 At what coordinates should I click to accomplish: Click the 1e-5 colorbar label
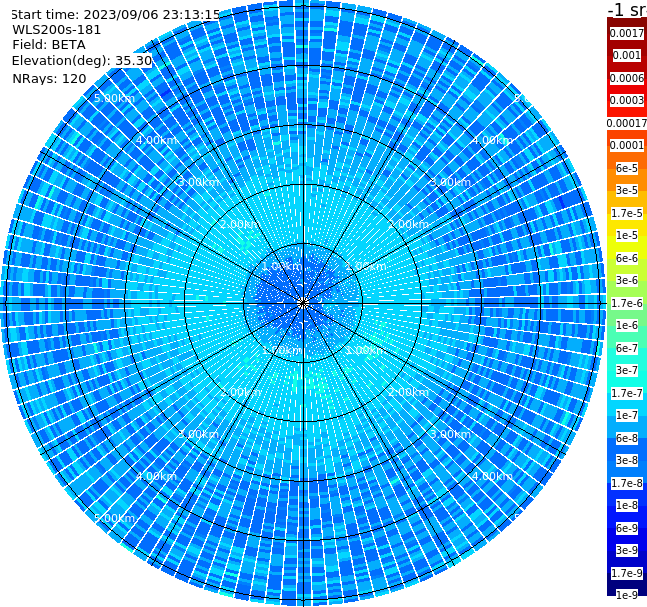tap(627, 235)
